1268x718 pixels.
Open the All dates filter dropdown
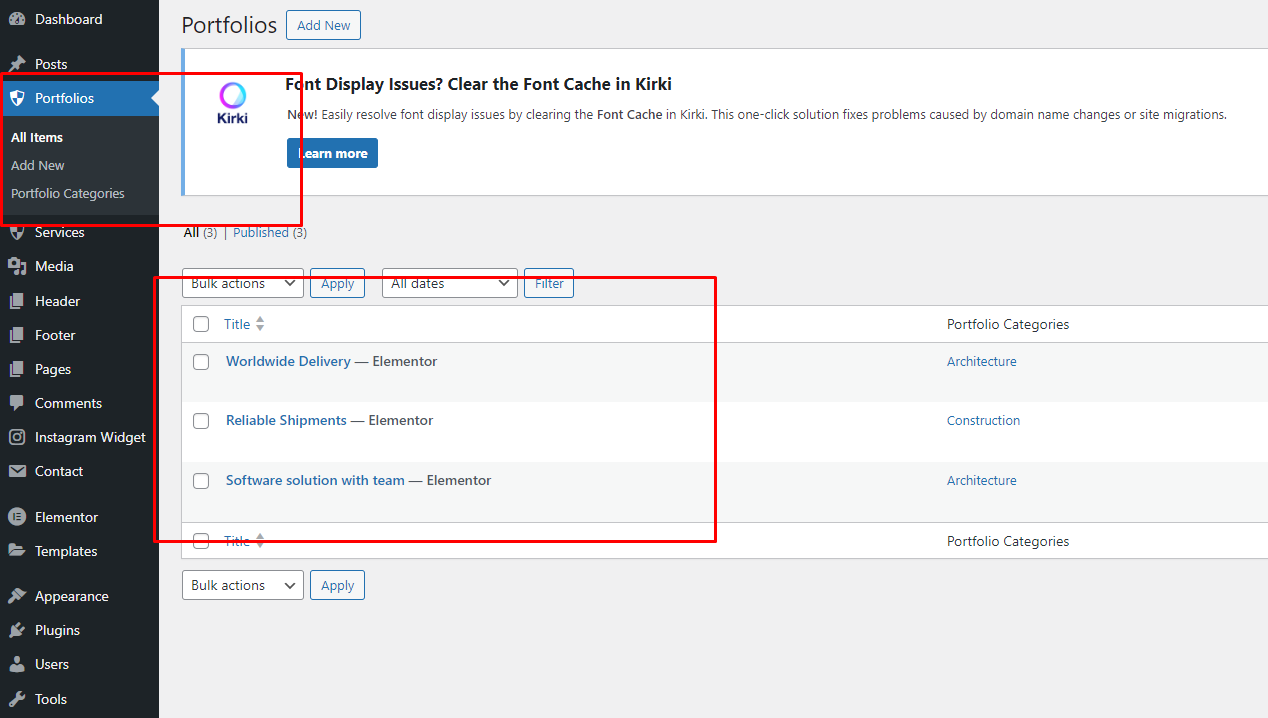pos(450,283)
